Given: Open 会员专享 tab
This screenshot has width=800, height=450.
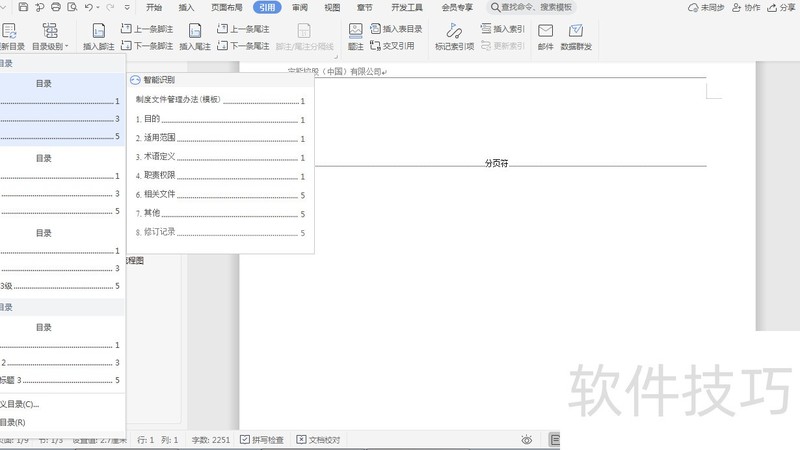Looking at the screenshot, I should coord(457,7).
